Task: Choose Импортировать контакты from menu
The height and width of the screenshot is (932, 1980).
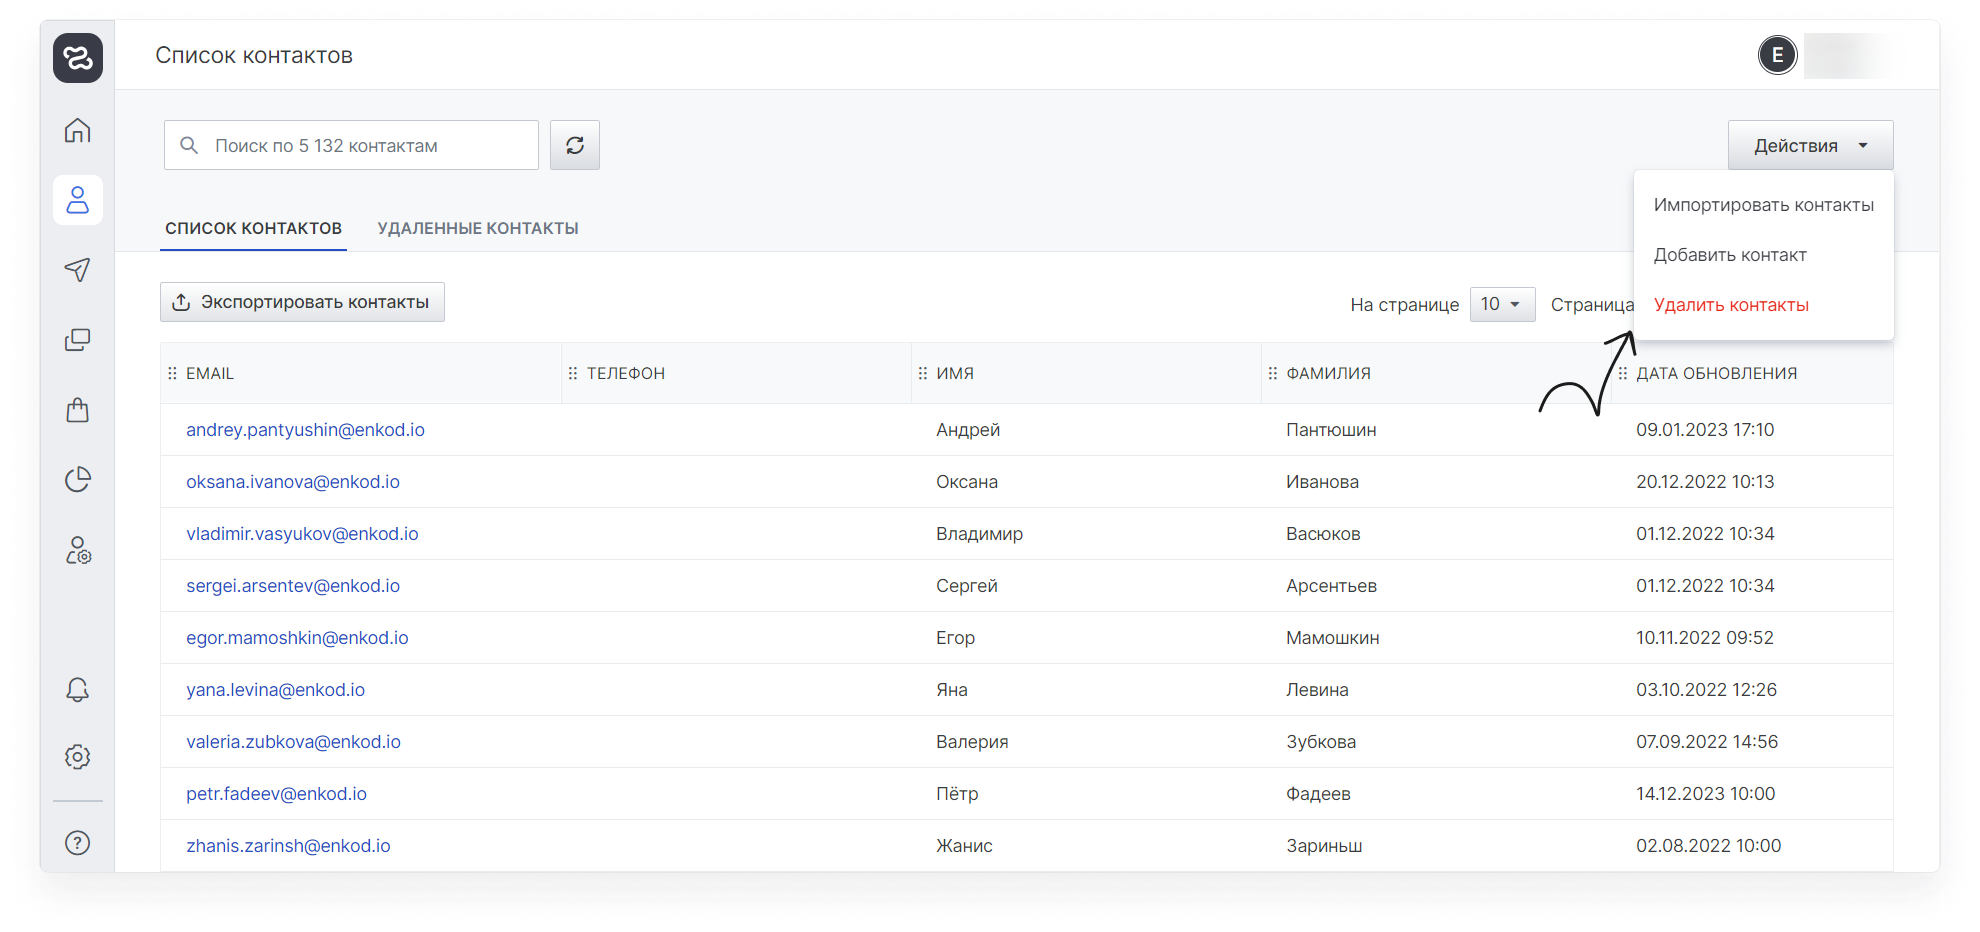Action: point(1764,205)
